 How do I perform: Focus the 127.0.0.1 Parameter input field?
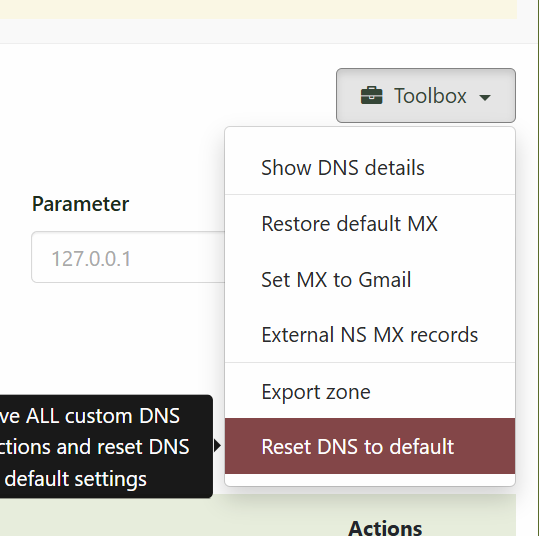tap(128, 257)
